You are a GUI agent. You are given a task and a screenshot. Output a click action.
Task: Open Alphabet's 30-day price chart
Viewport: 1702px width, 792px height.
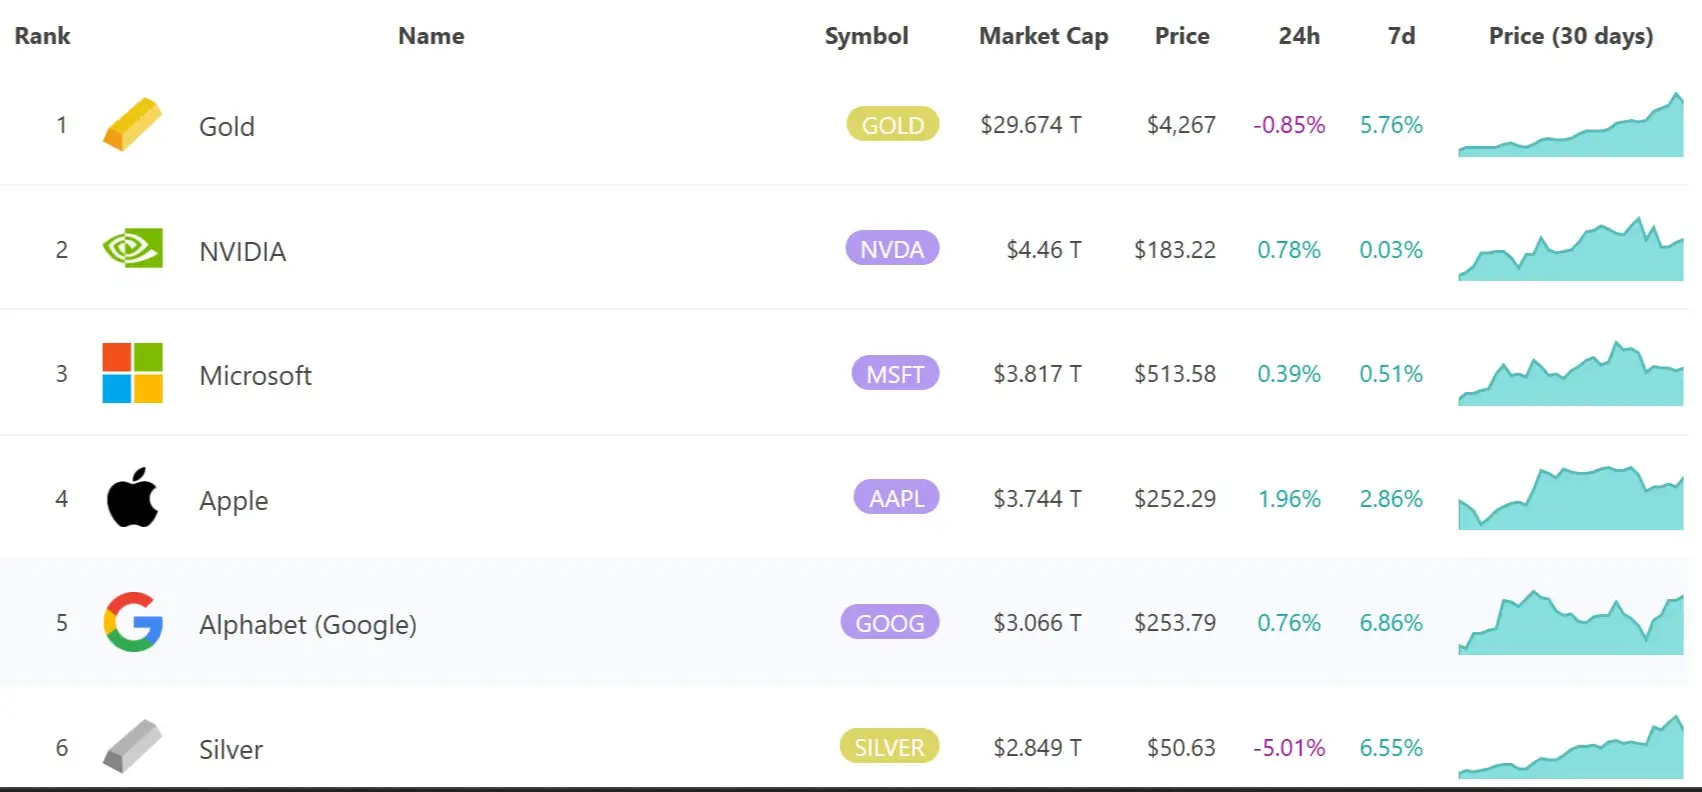coord(1571,622)
